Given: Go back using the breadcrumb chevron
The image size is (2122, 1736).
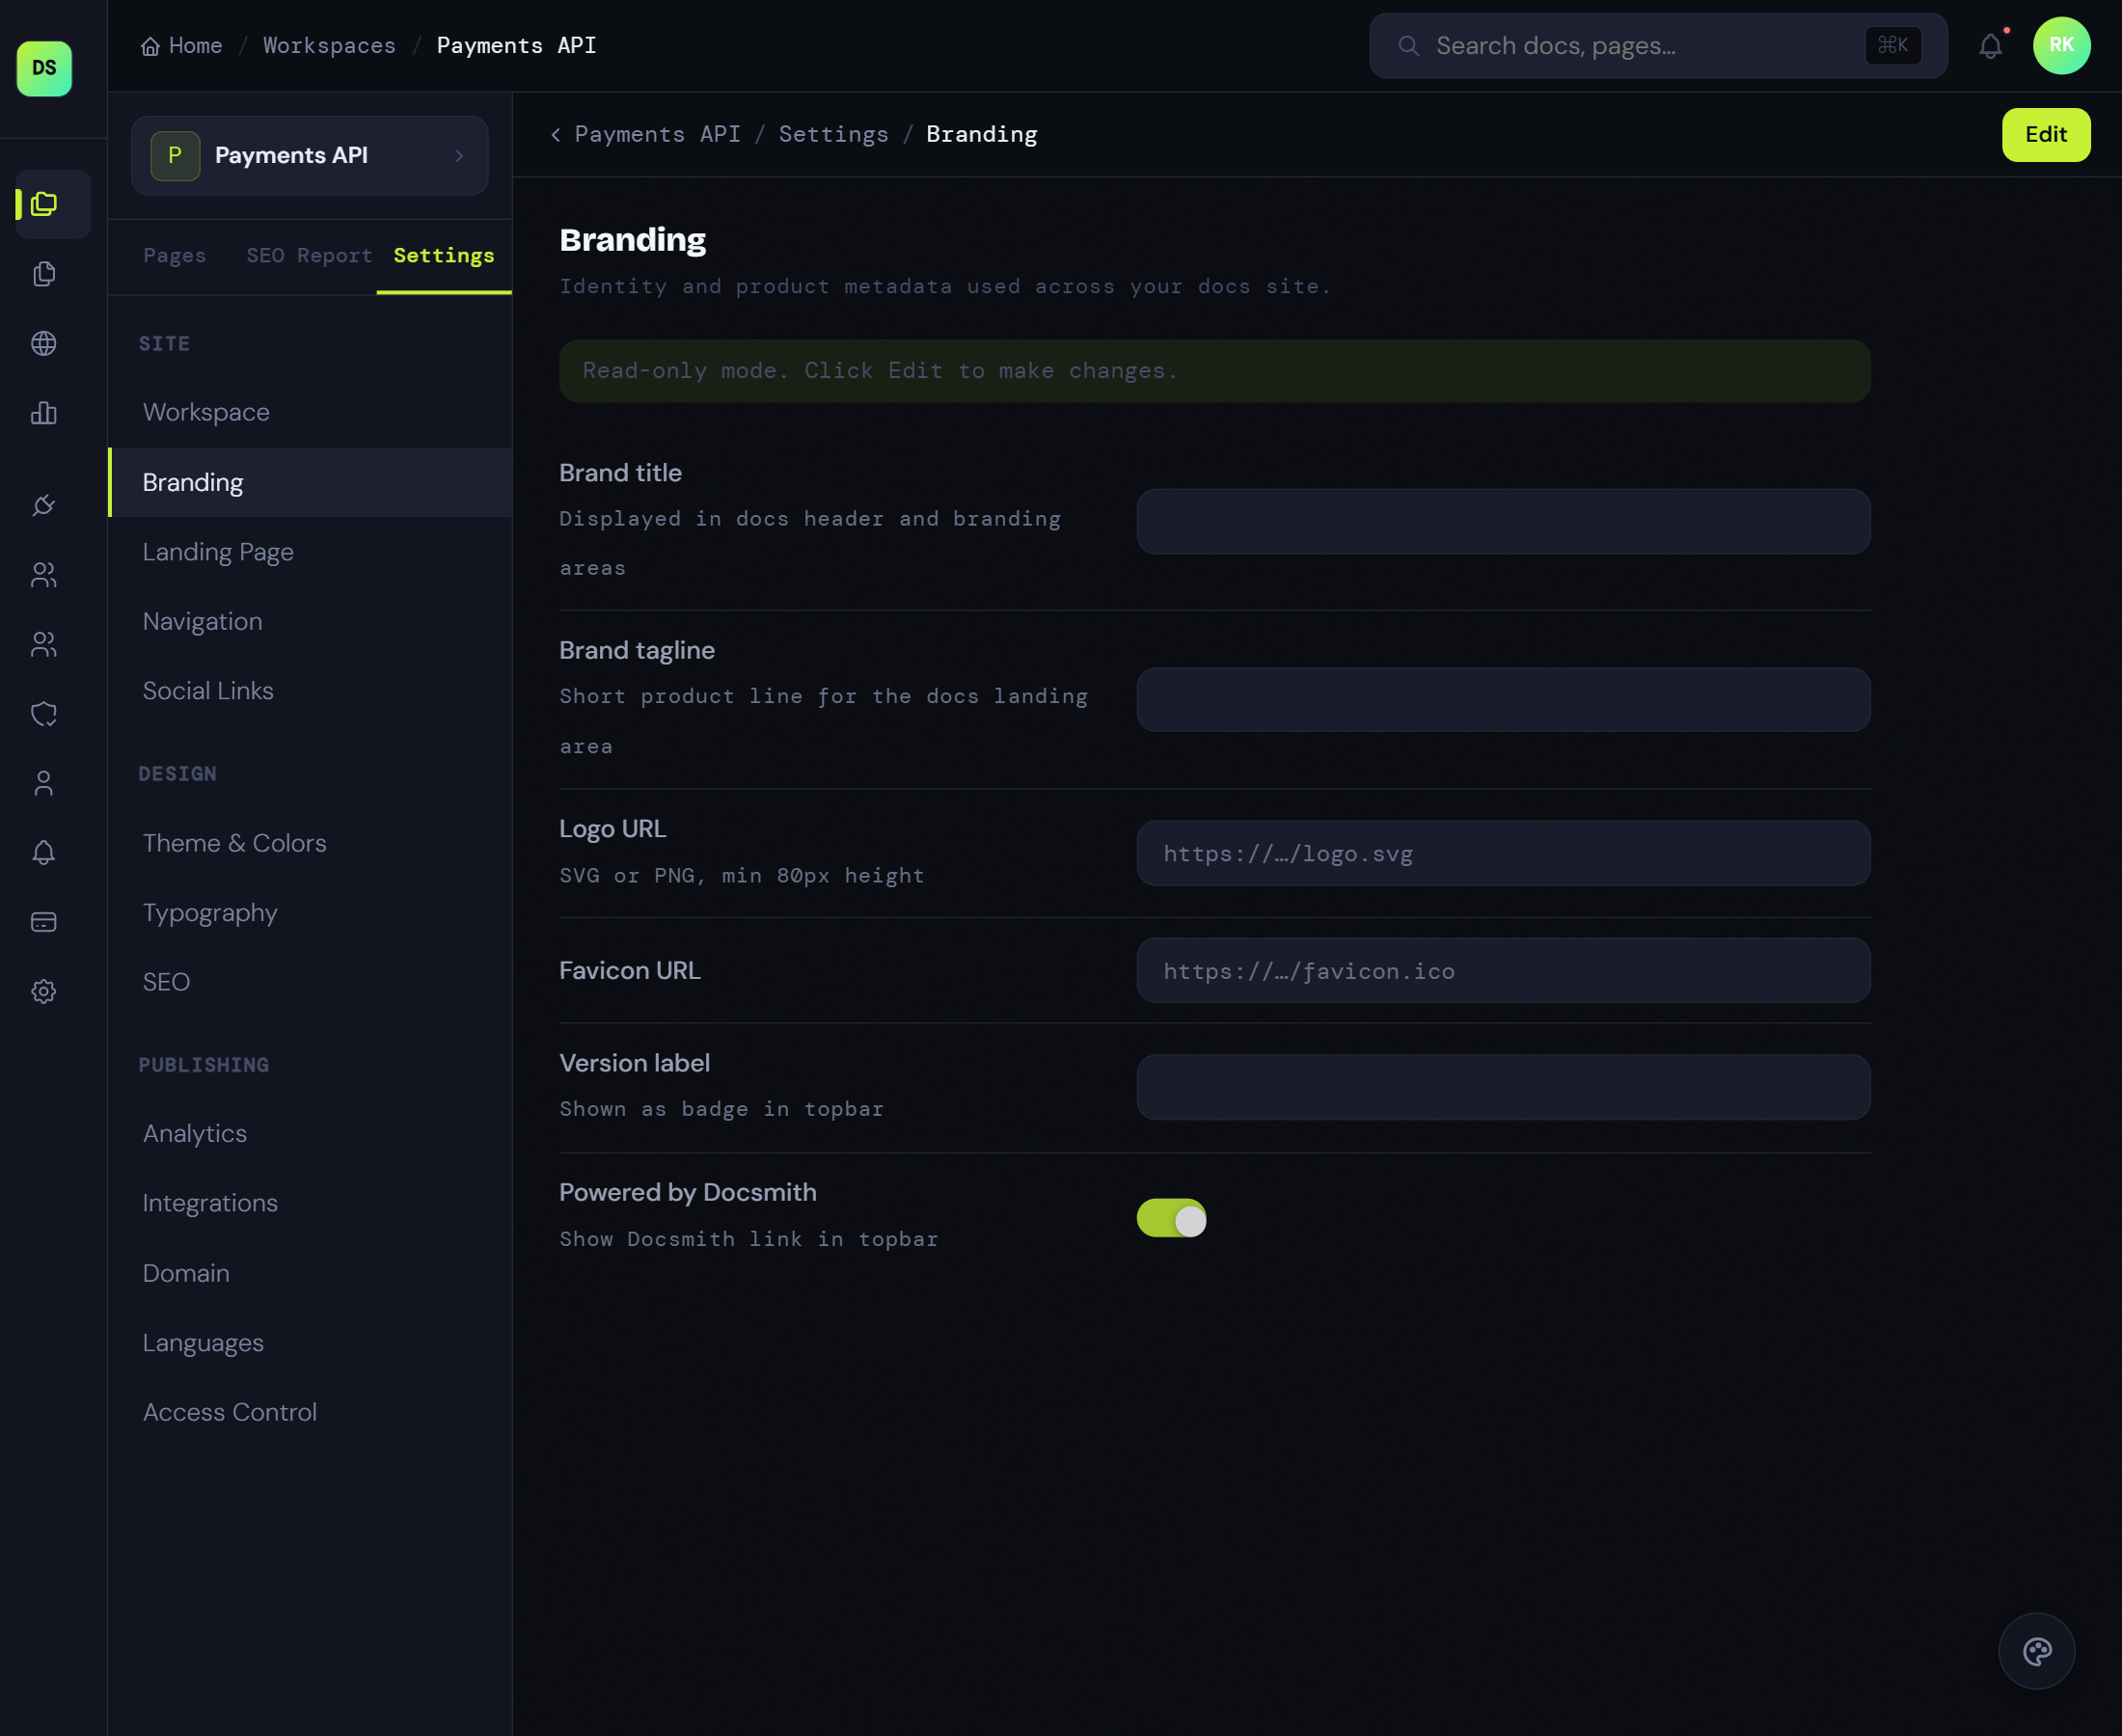Looking at the screenshot, I should click(556, 134).
